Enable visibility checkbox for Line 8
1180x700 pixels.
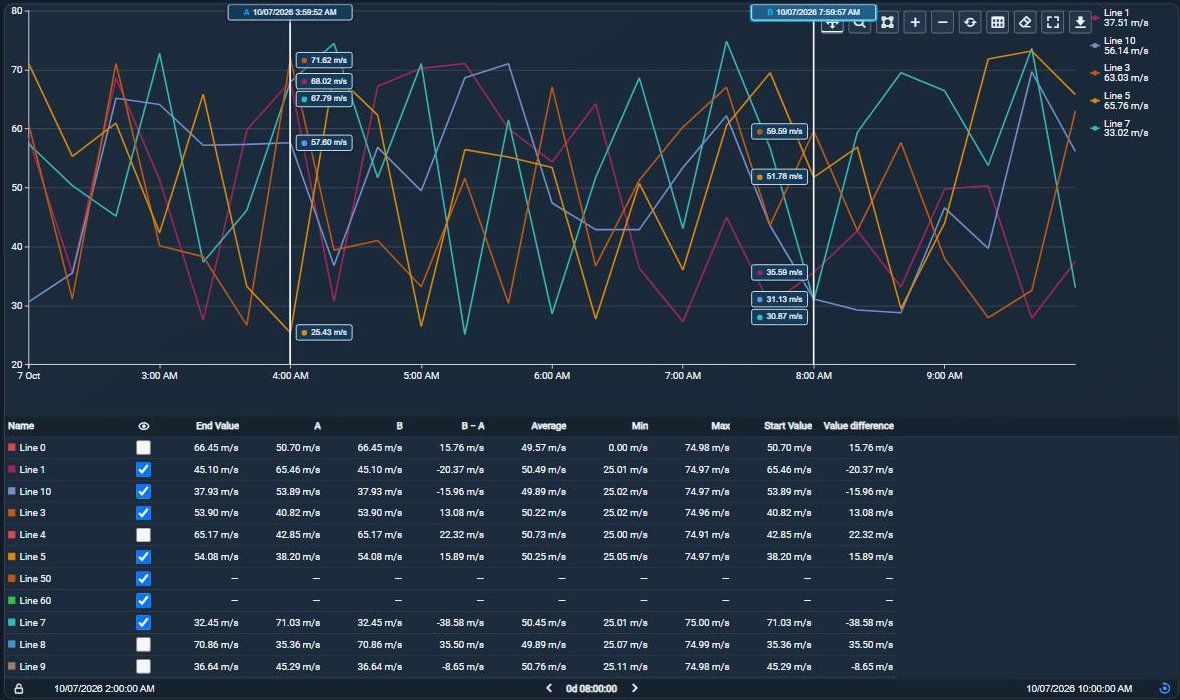144,644
